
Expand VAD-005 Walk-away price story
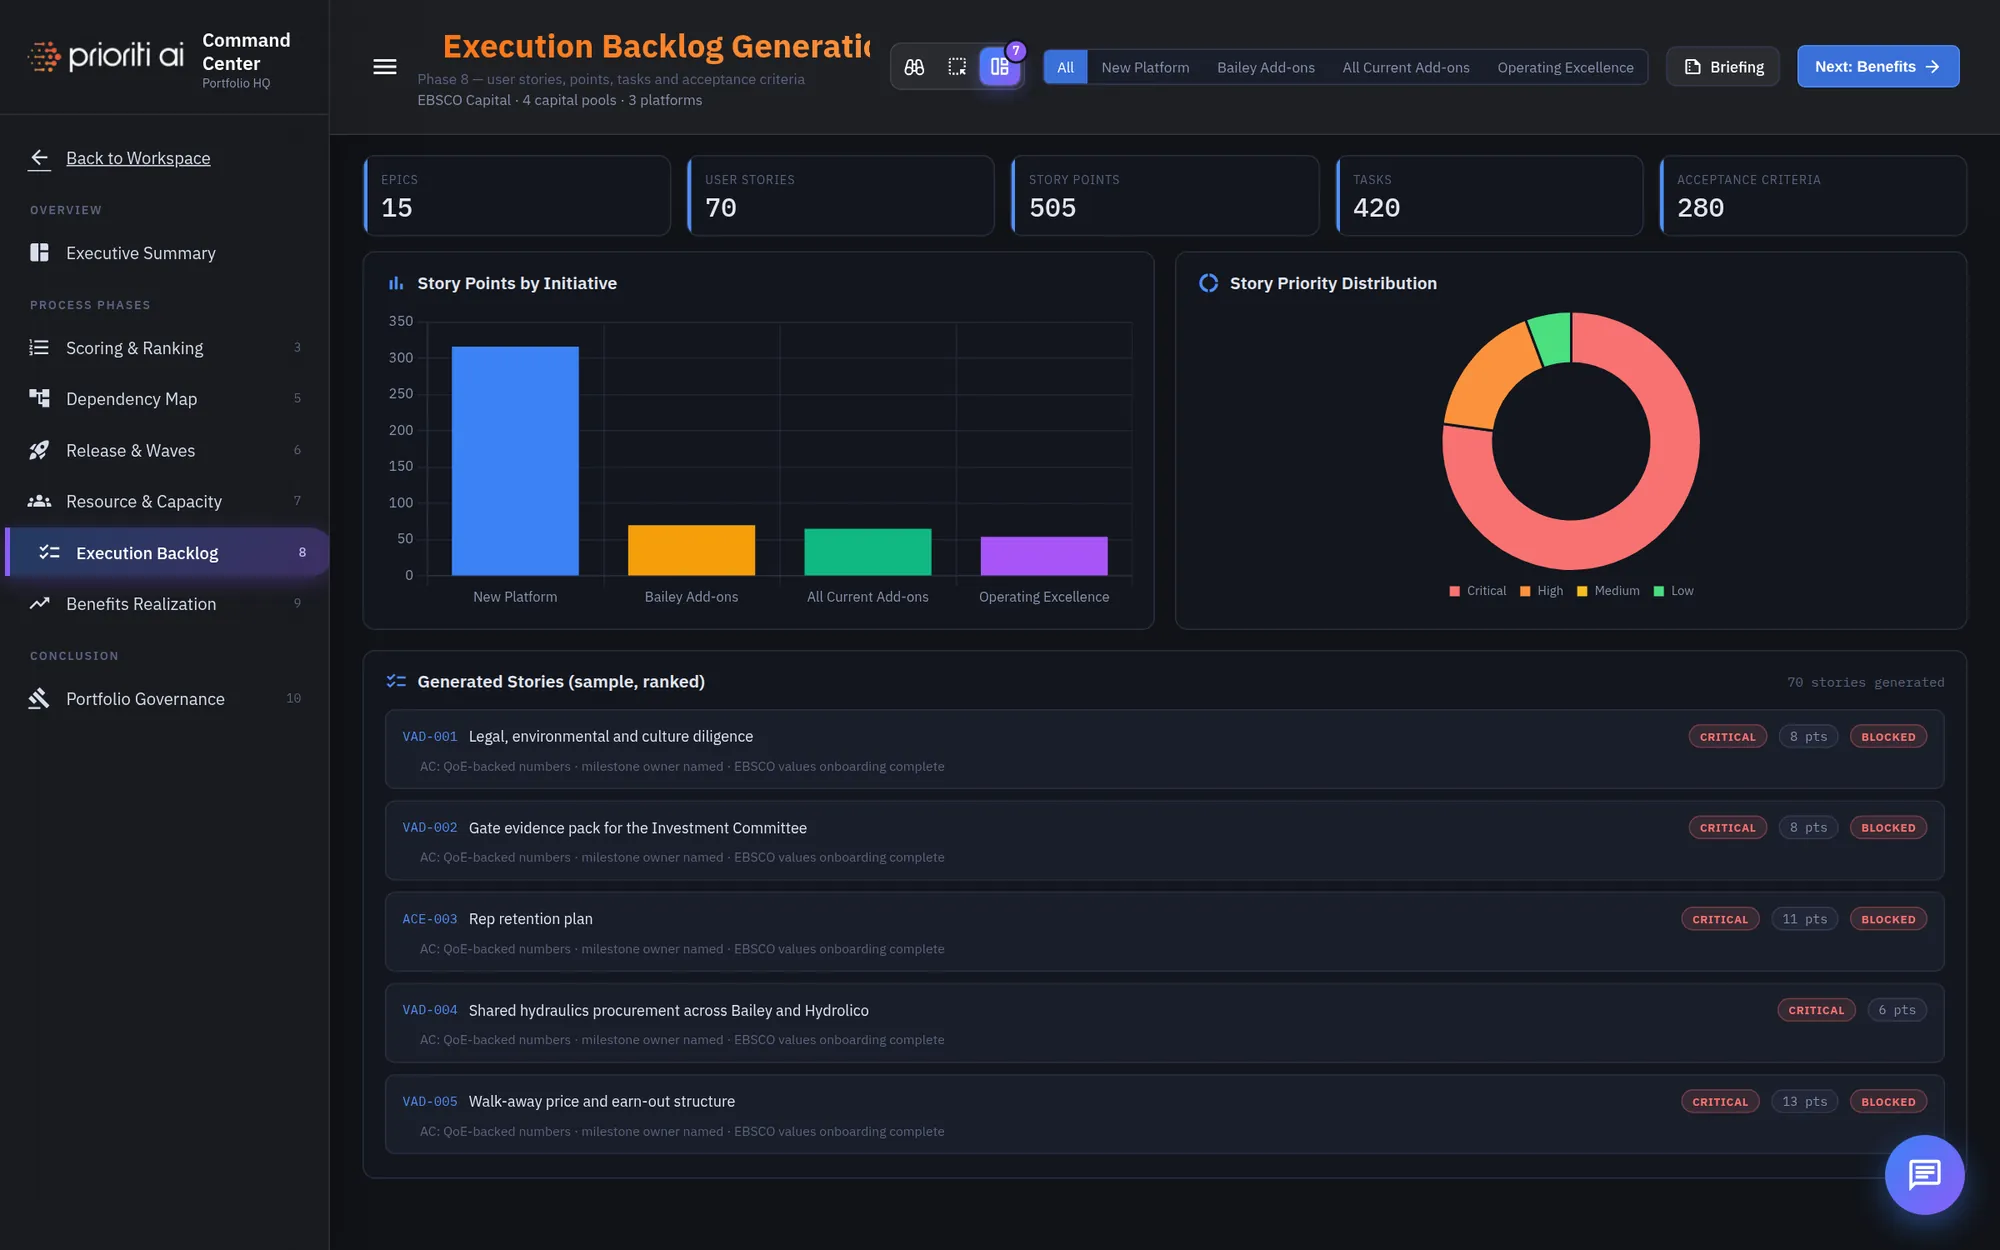click(x=1164, y=1115)
